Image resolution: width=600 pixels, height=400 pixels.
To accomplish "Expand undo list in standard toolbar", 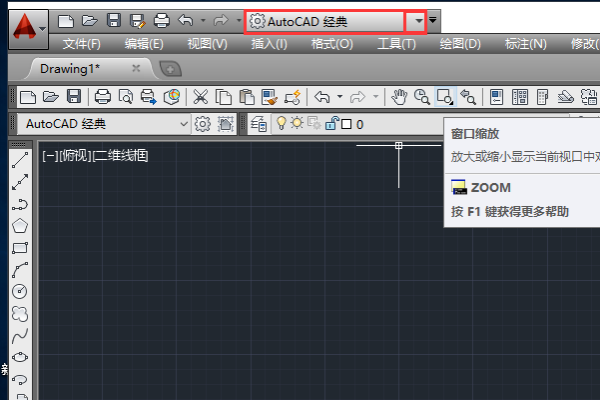I will [340, 96].
